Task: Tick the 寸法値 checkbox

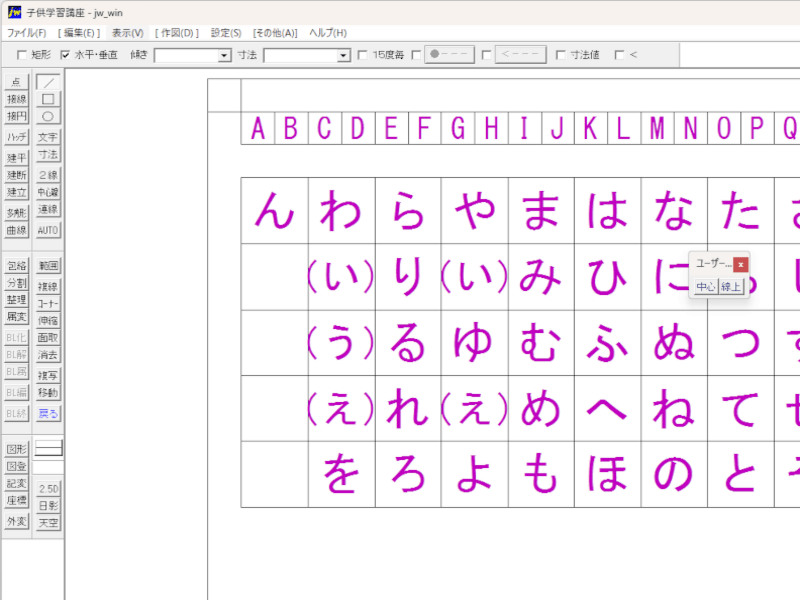Action: [561, 55]
